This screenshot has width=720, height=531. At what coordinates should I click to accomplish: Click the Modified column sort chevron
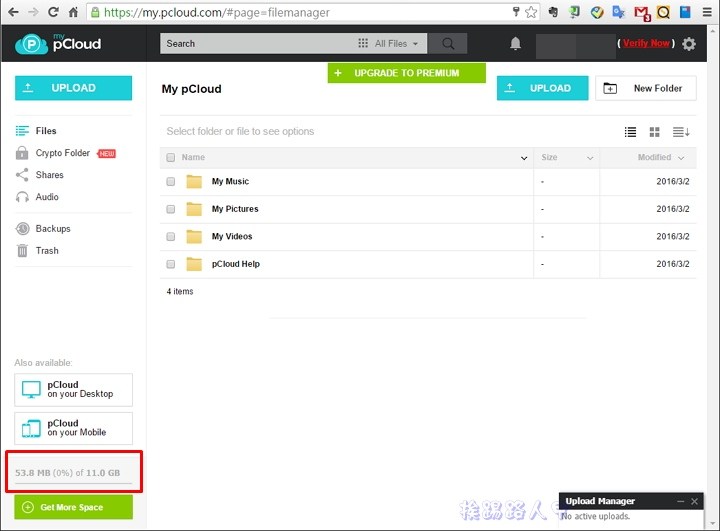pyautogui.click(x=681, y=158)
